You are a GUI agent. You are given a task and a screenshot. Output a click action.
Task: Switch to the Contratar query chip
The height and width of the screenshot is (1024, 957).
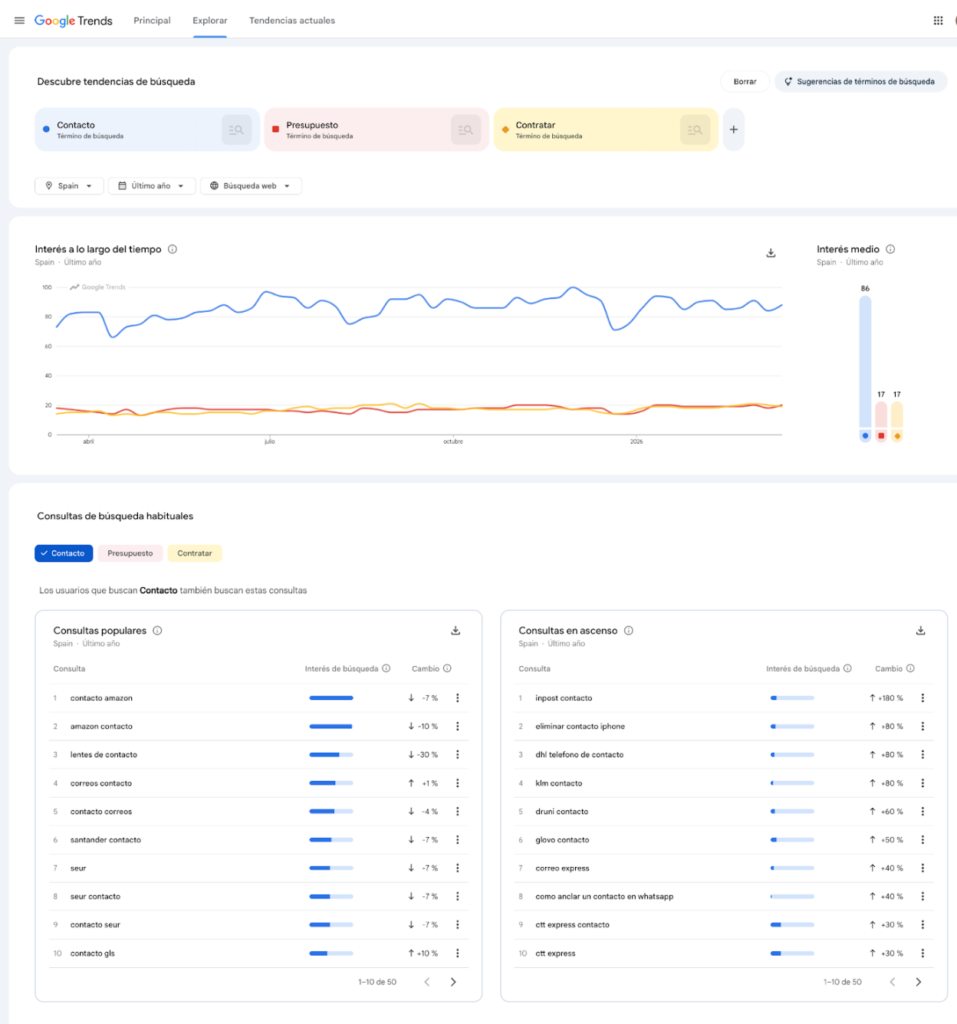click(194, 553)
